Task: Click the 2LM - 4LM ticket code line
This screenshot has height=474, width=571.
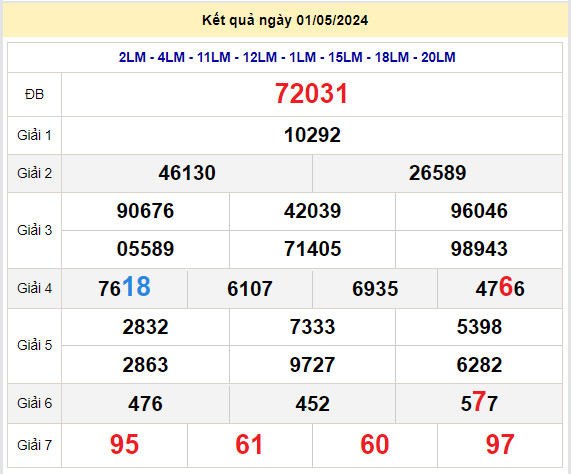Action: (x=287, y=57)
